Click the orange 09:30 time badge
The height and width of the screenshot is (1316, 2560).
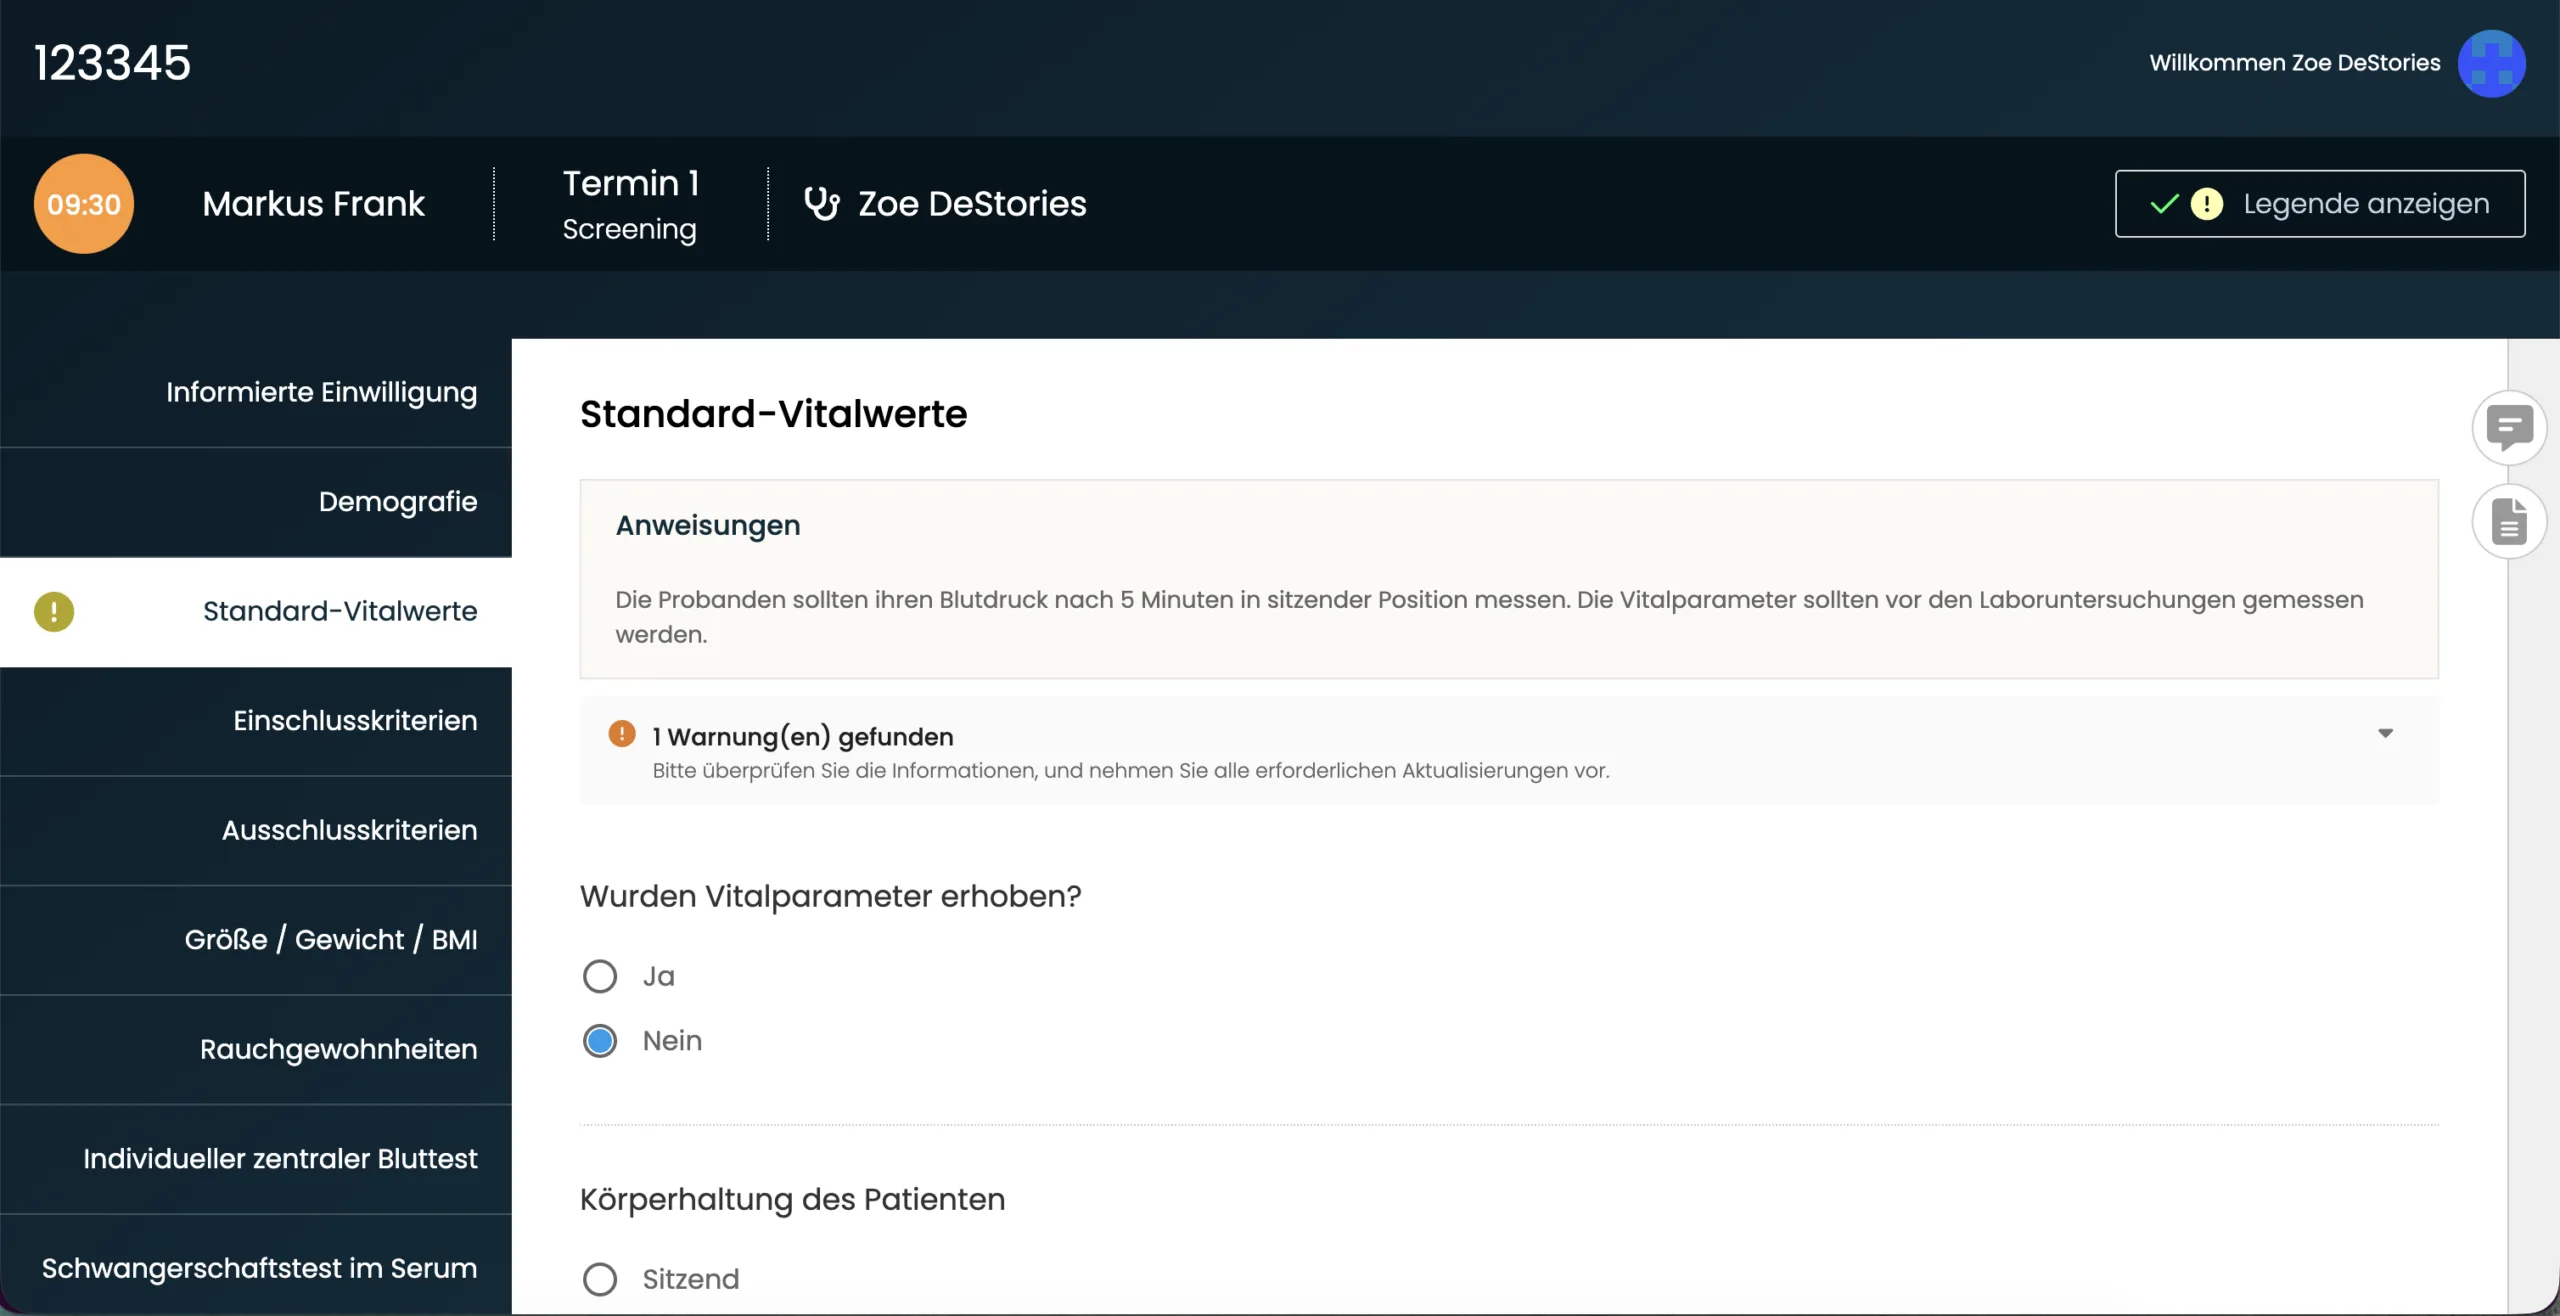pos(84,204)
